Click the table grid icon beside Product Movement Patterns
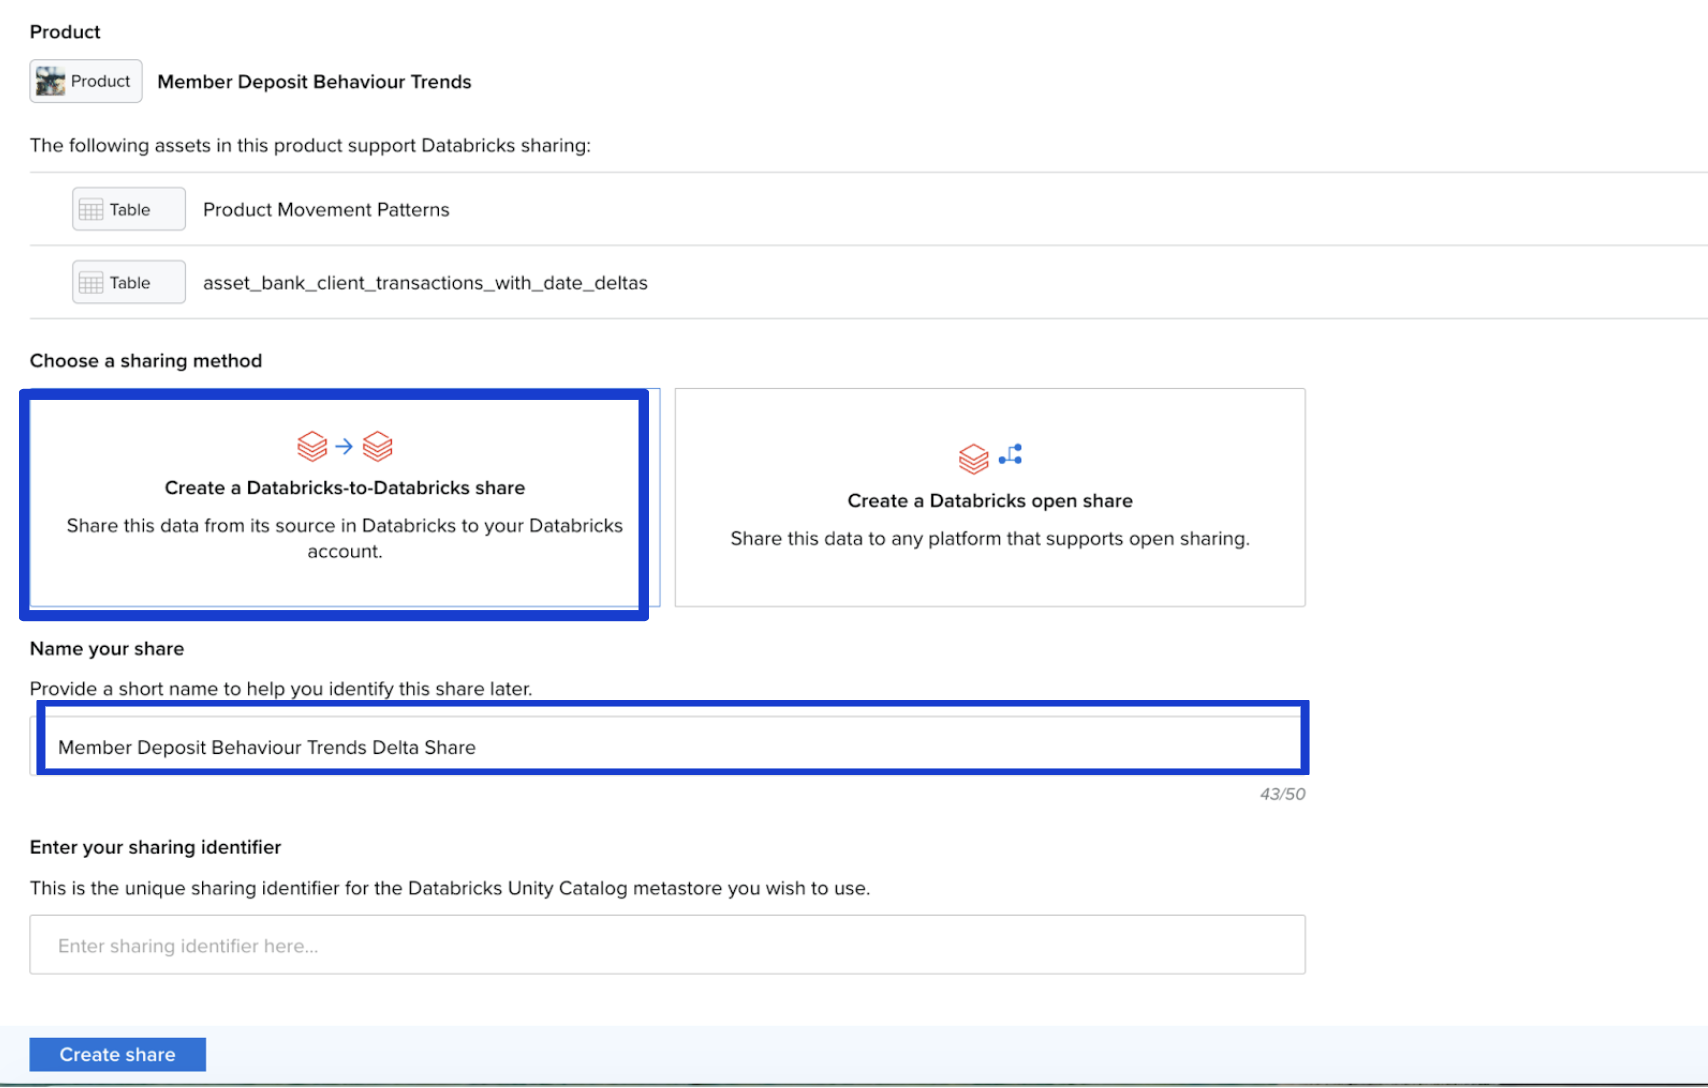This screenshot has height=1088, width=1708. [x=91, y=210]
